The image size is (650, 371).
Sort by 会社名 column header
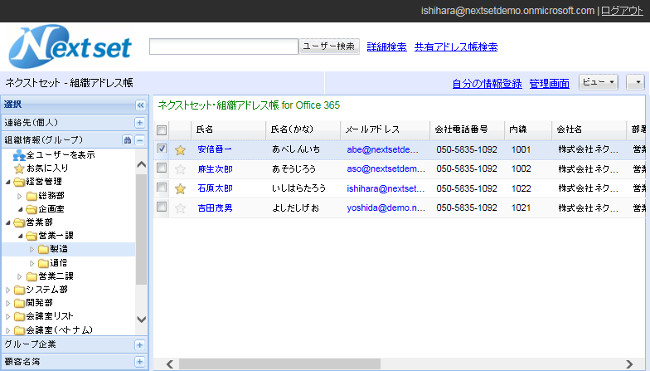589,130
